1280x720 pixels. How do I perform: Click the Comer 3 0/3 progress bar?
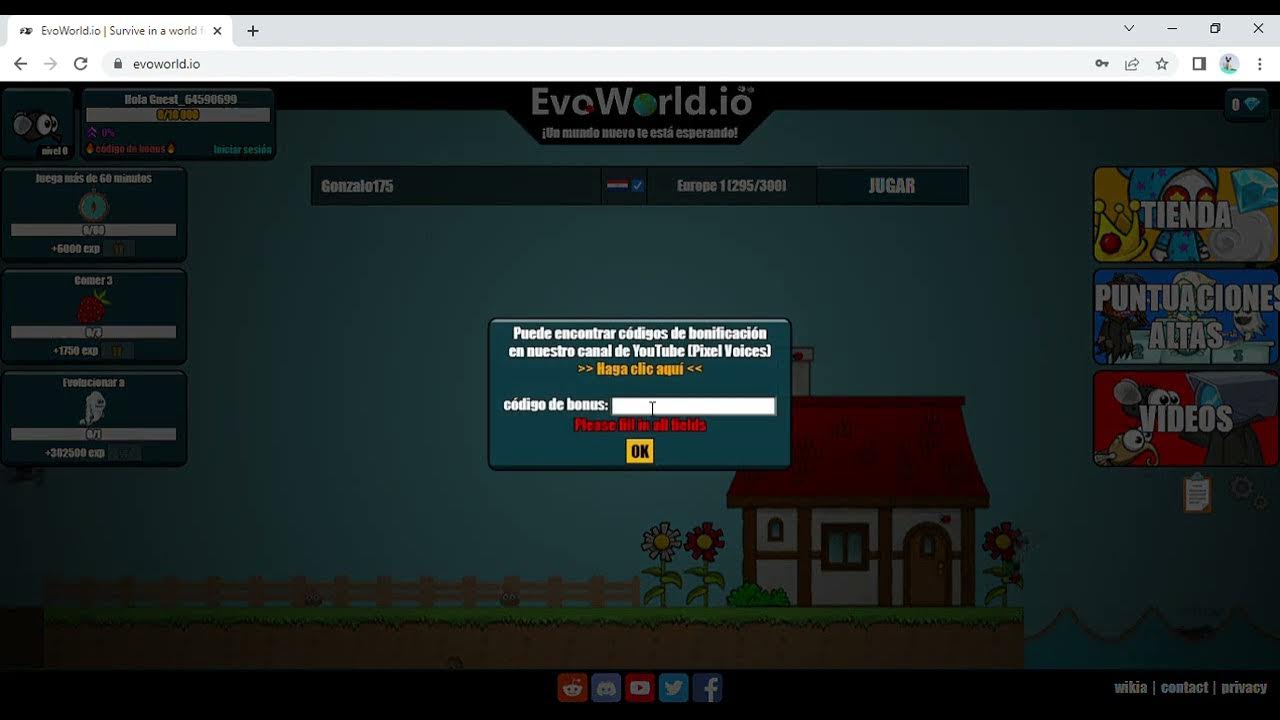(x=93, y=332)
